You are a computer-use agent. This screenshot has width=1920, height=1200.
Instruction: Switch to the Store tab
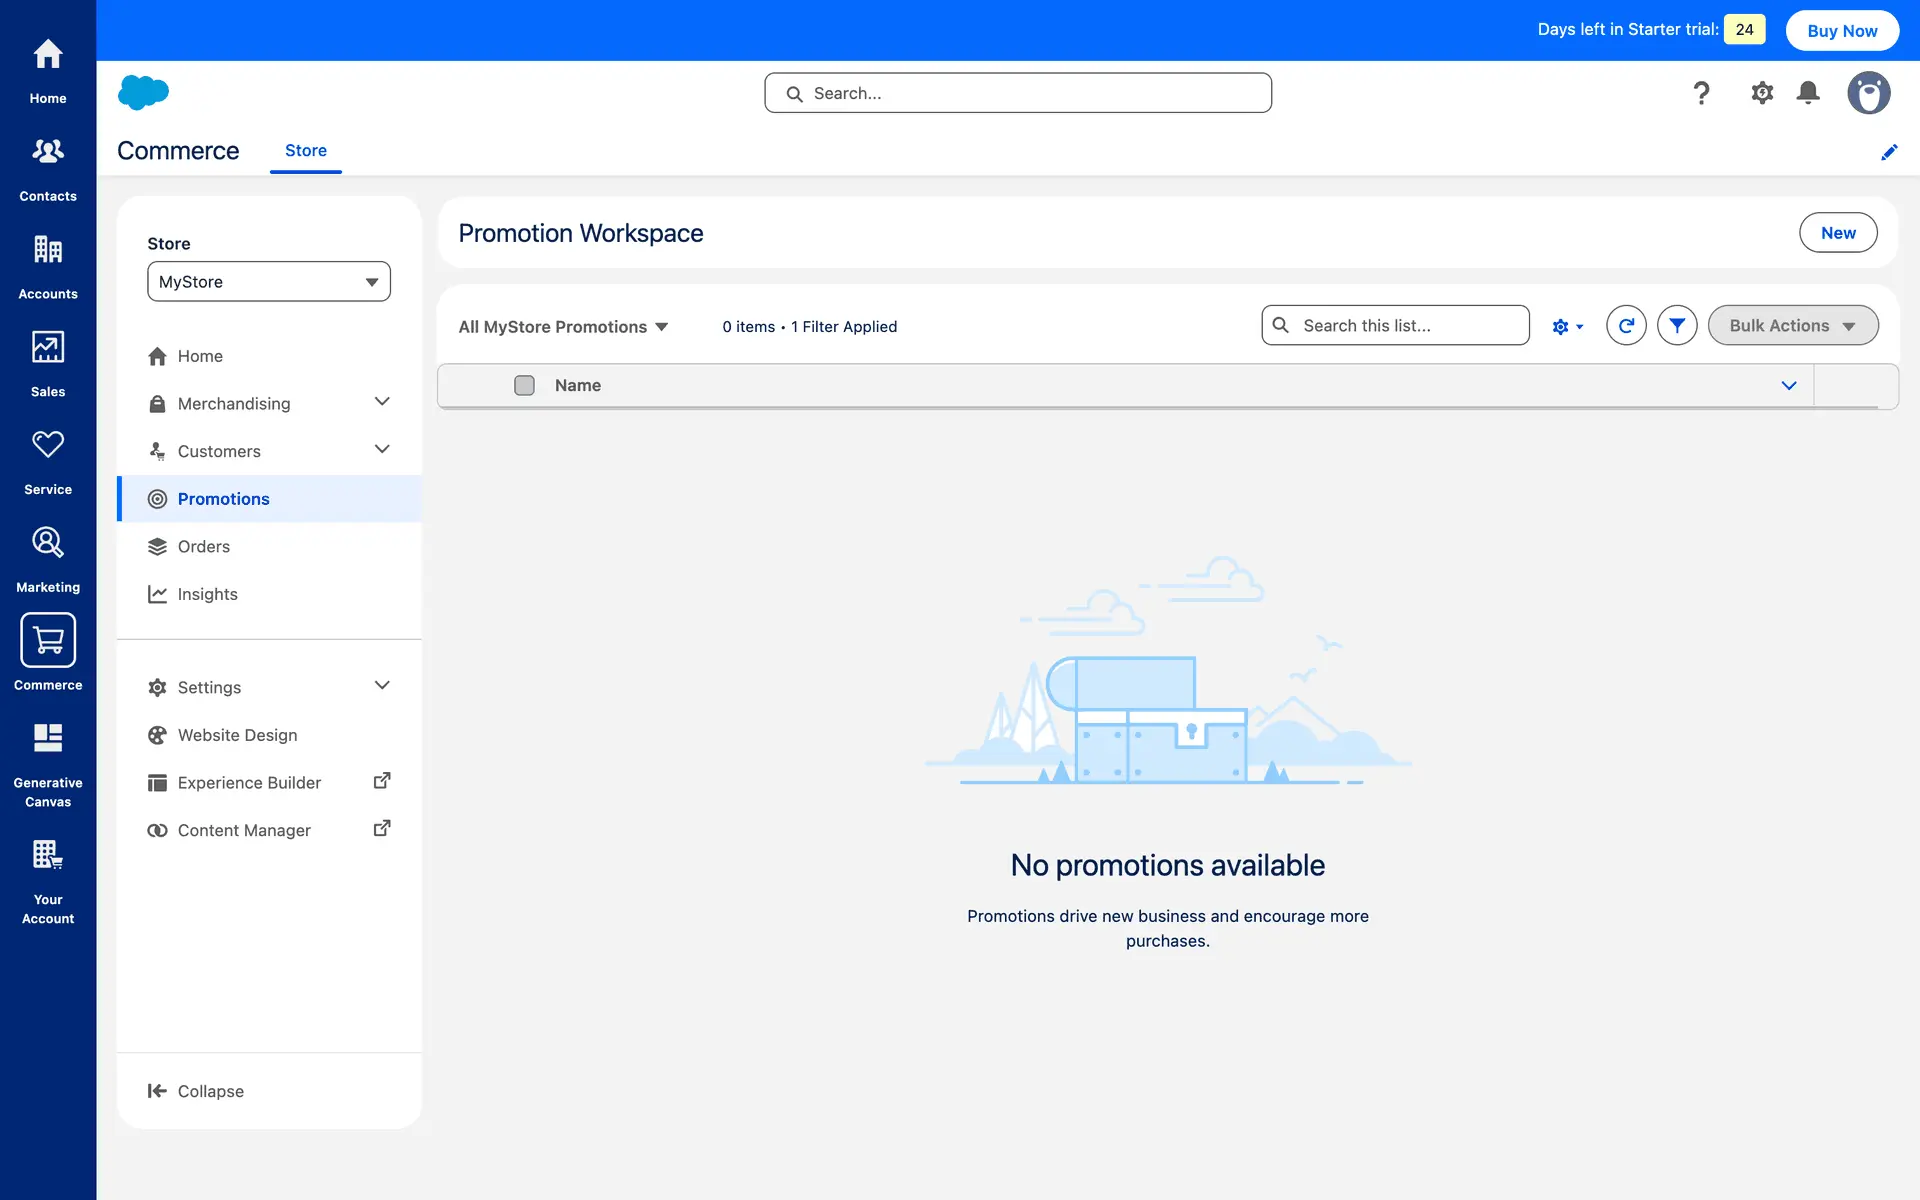tap(306, 151)
